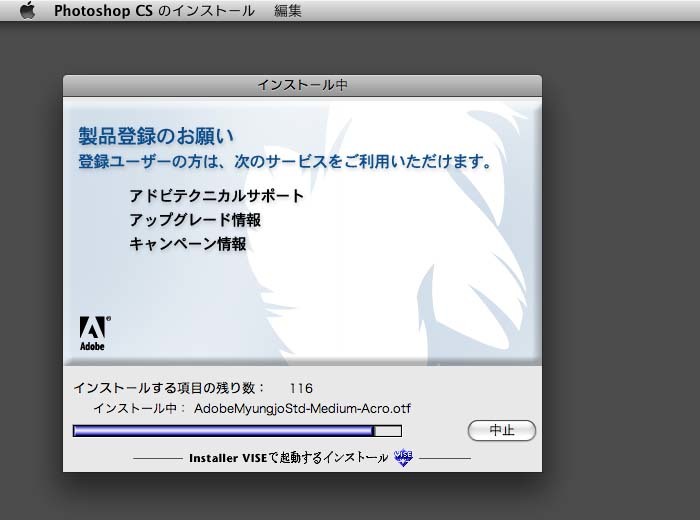The width and height of the screenshot is (700, 520).
Task: Click the 中止 button to cancel installation
Action: pos(502,430)
